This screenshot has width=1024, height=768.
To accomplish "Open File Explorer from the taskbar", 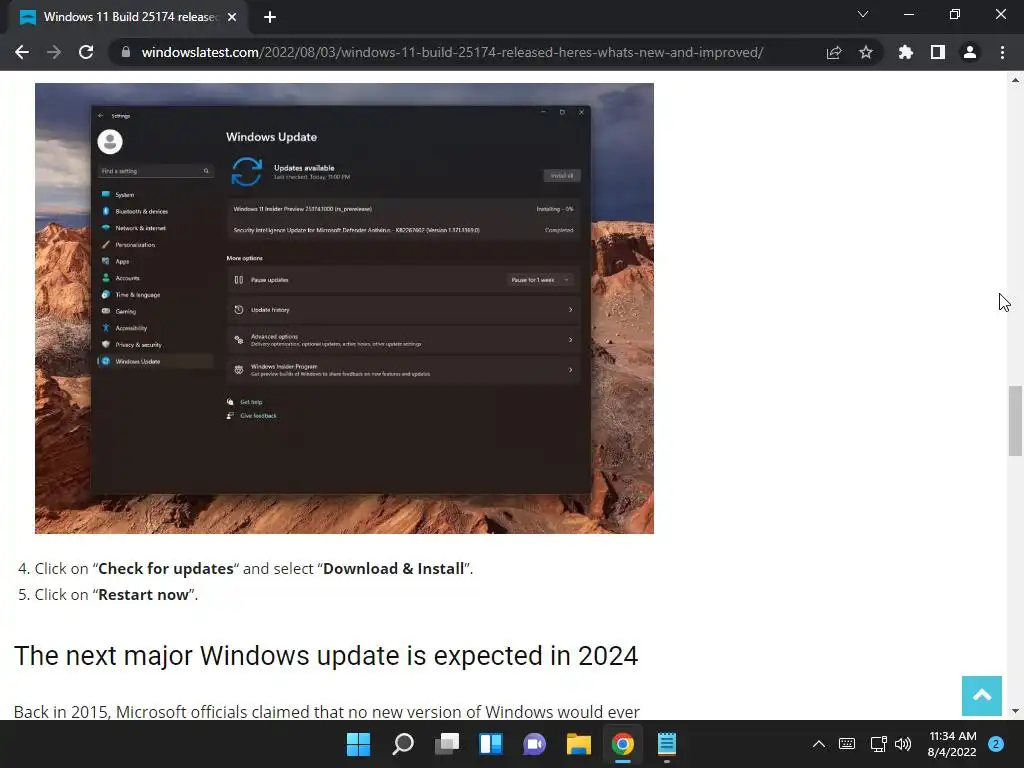I will coord(579,744).
